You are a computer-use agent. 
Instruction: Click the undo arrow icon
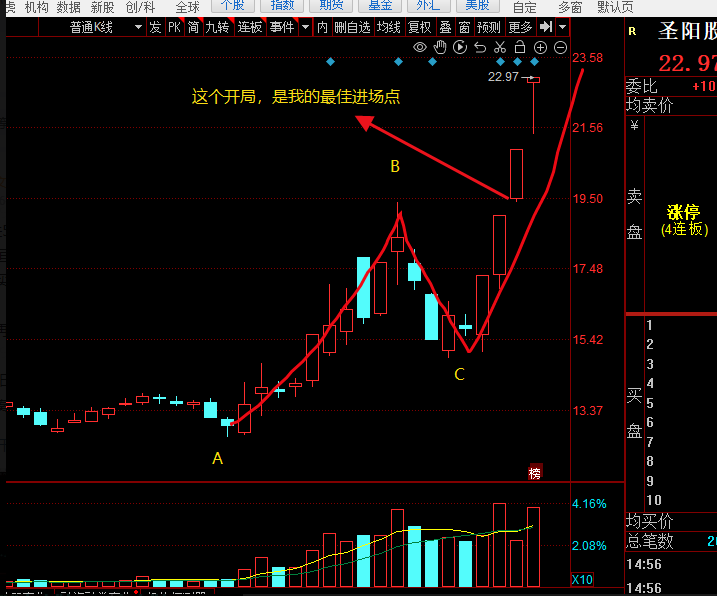click(480, 47)
